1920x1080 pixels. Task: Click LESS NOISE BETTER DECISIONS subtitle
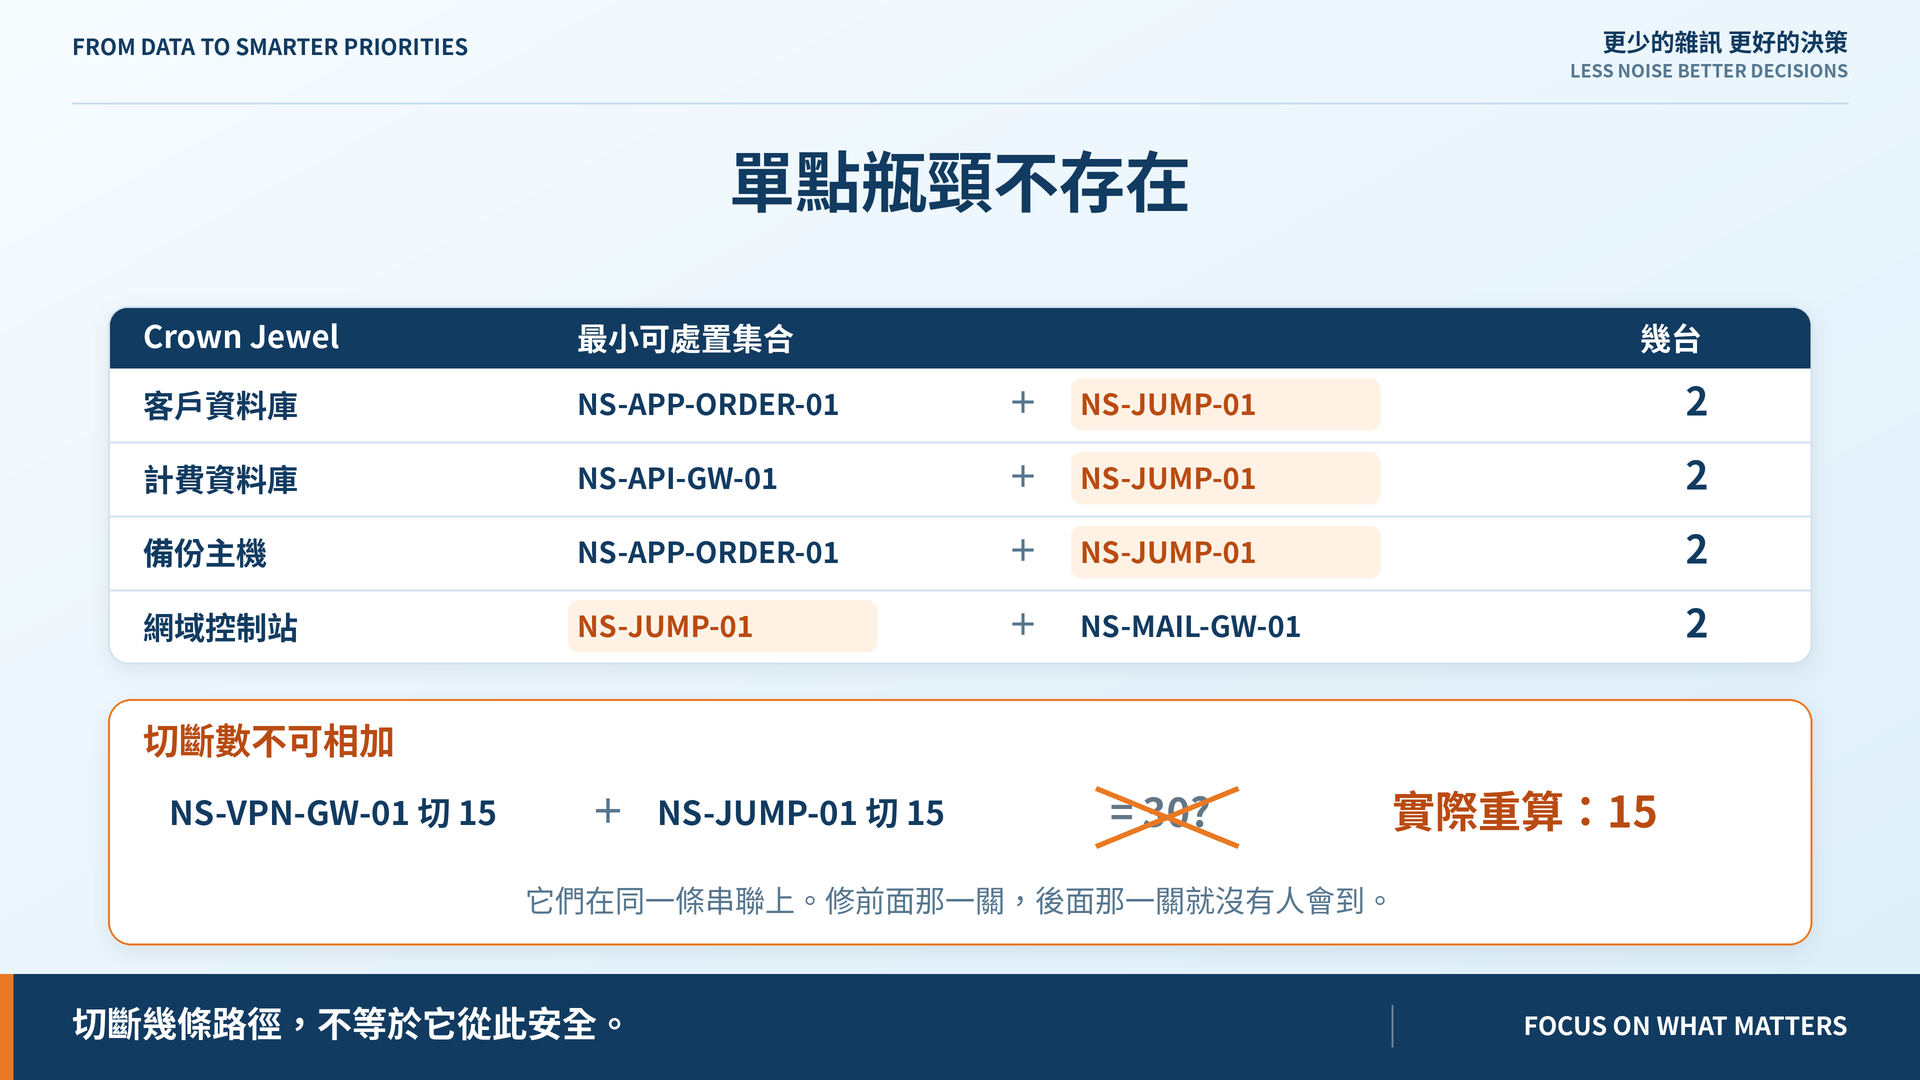tap(1709, 71)
